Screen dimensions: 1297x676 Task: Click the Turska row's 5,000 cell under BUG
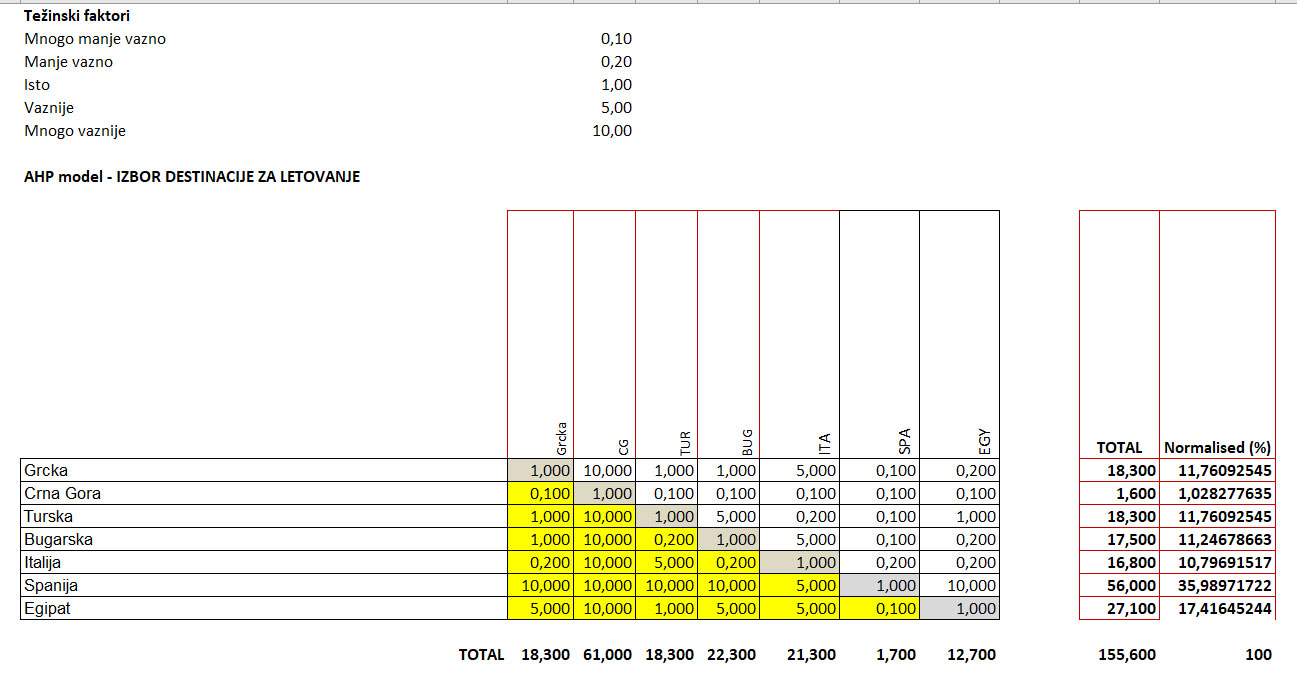(x=729, y=516)
